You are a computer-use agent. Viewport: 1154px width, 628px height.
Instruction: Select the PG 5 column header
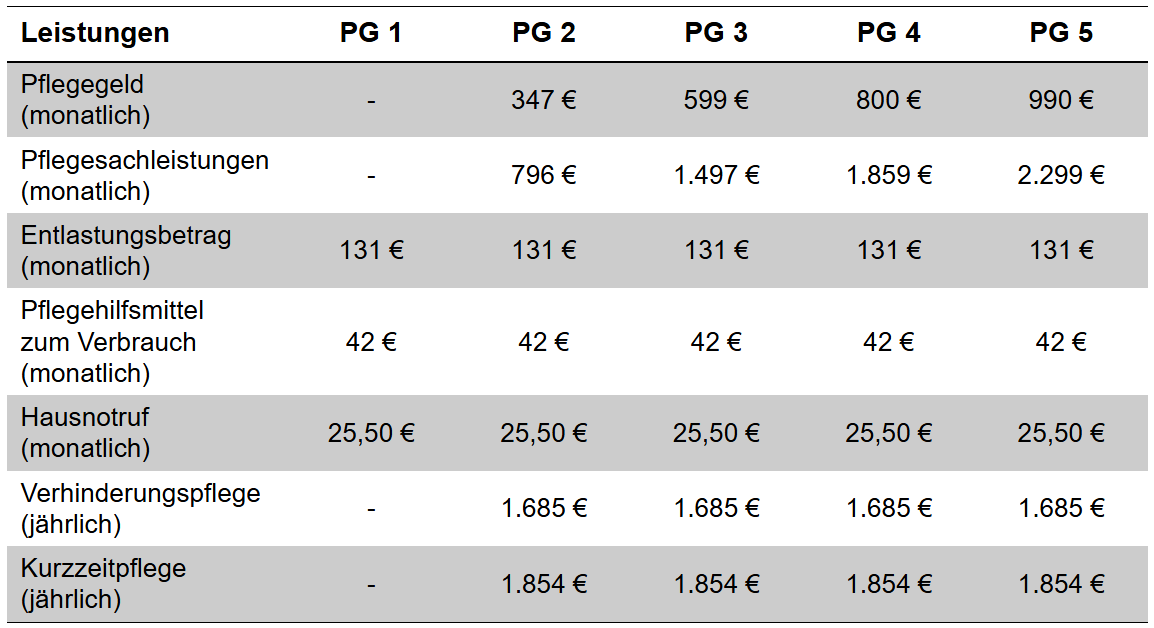pos(1061,33)
